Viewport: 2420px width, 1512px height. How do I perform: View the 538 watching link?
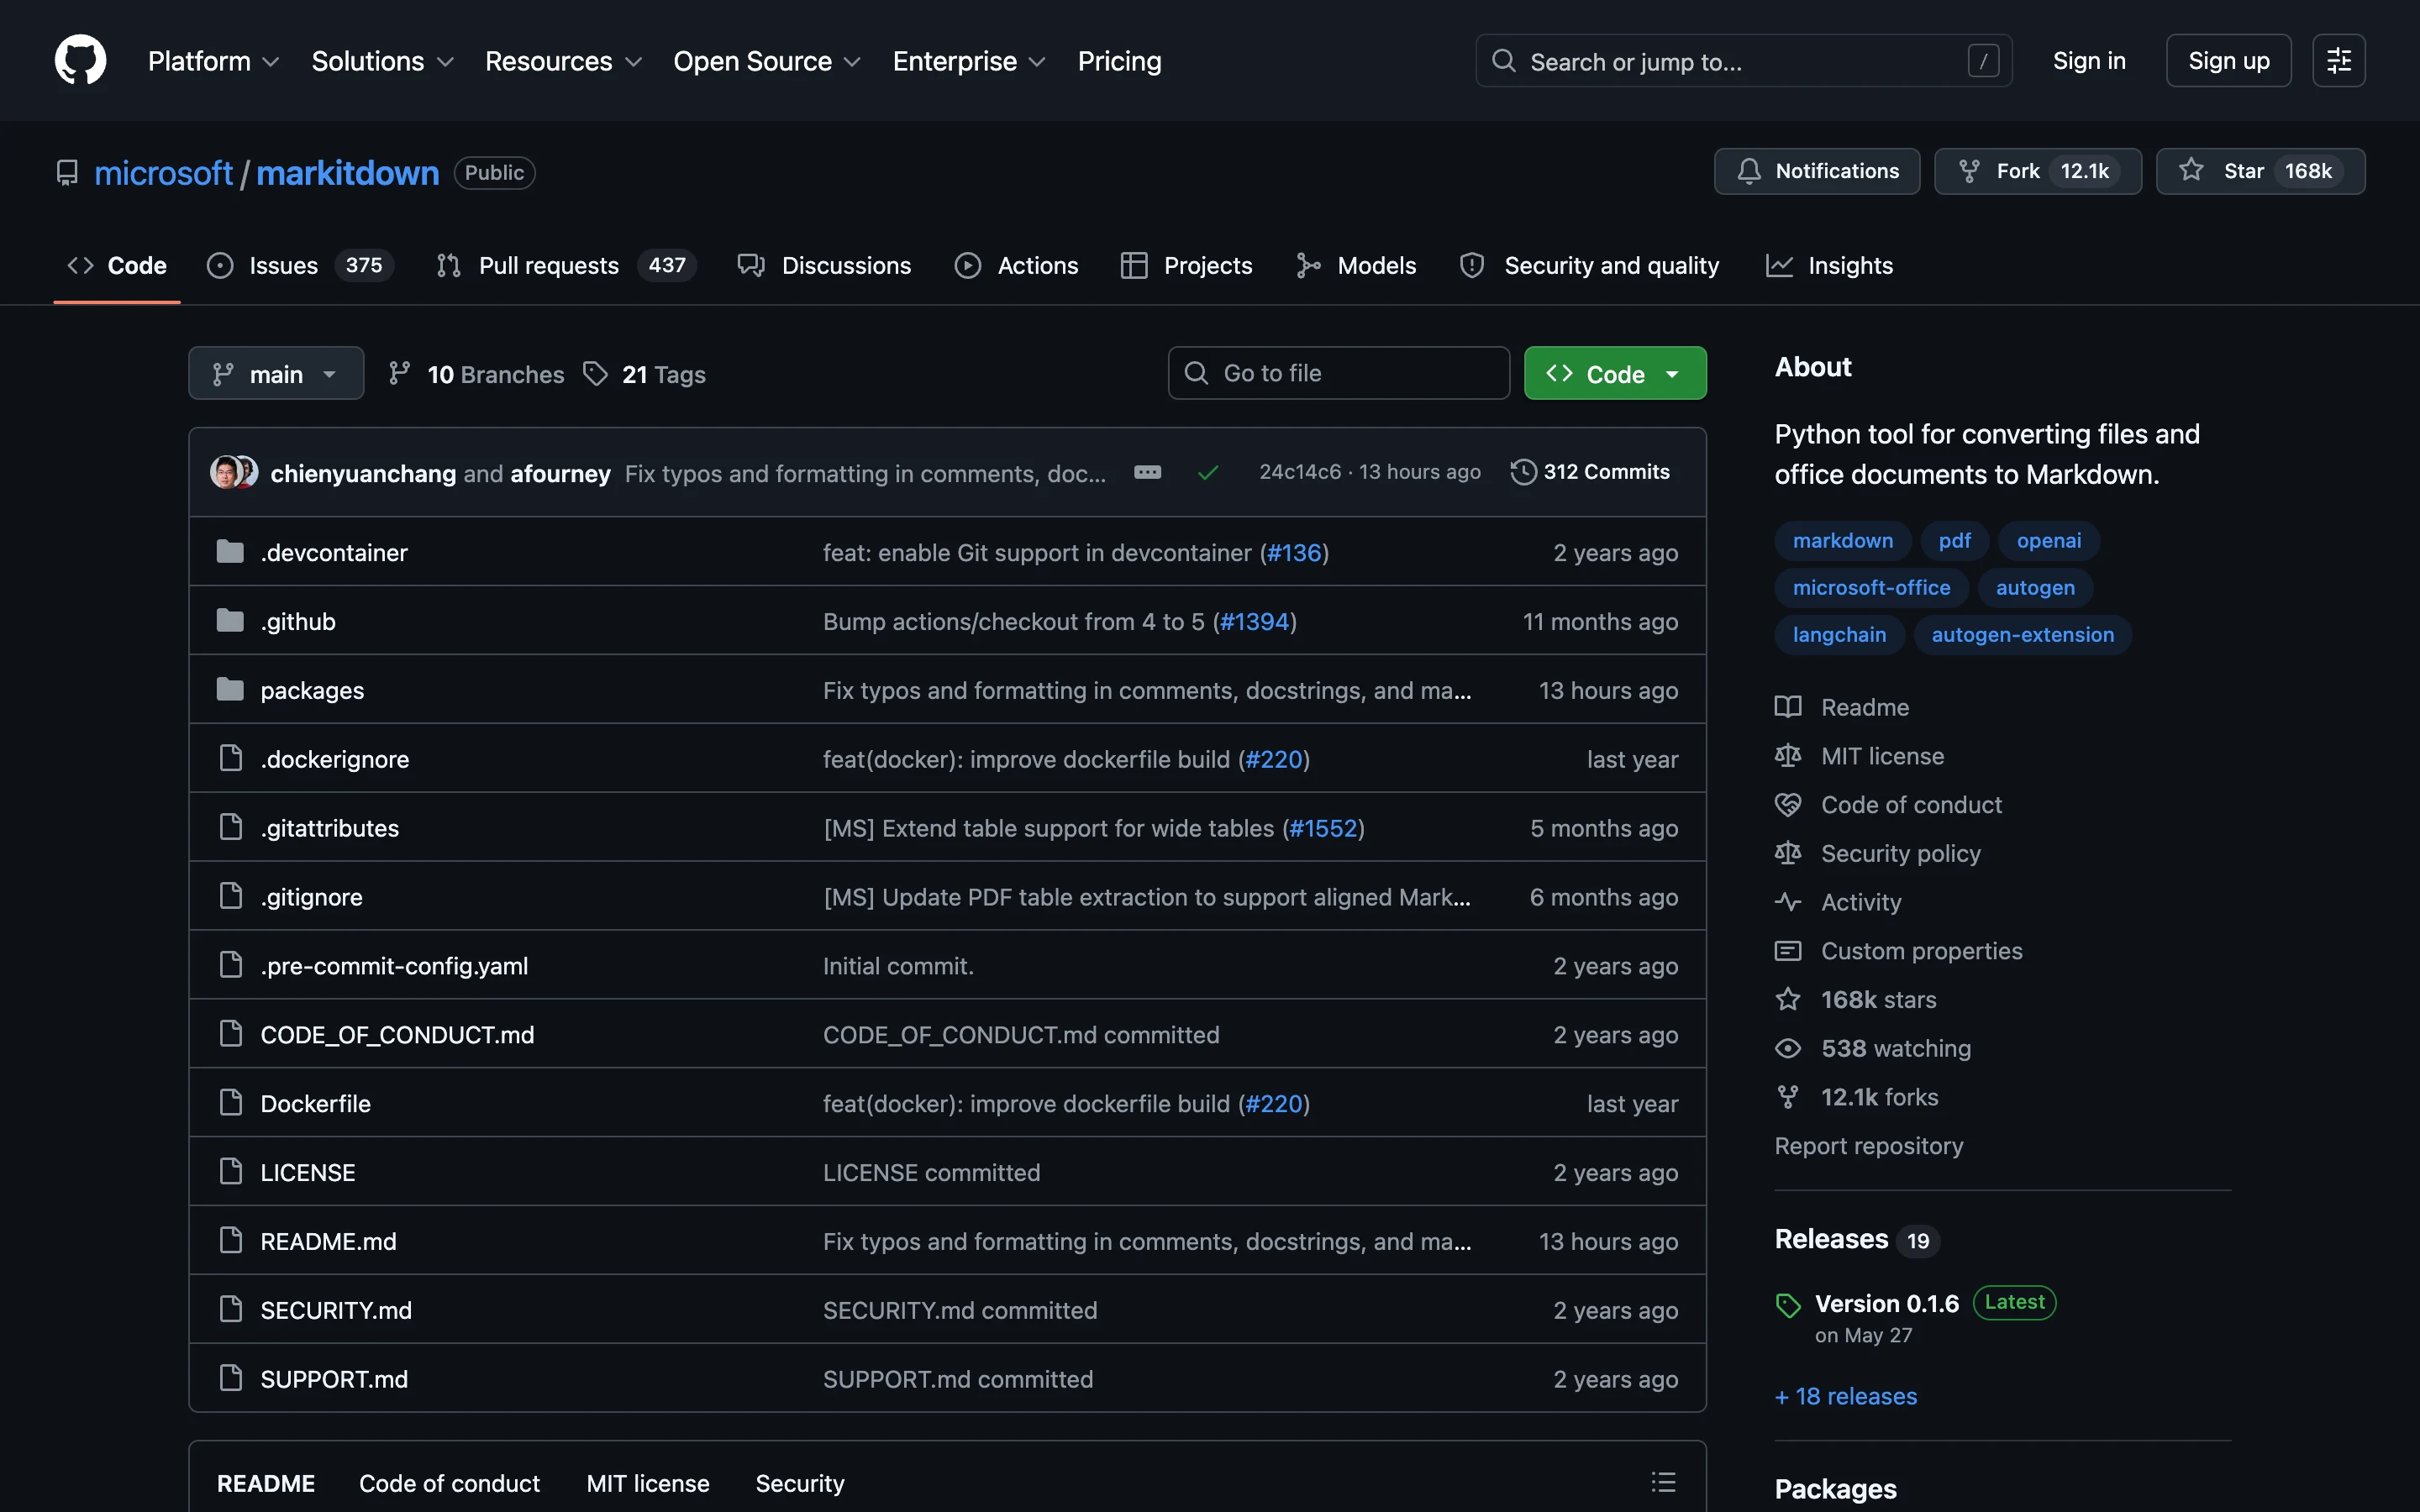[x=1873, y=1048]
